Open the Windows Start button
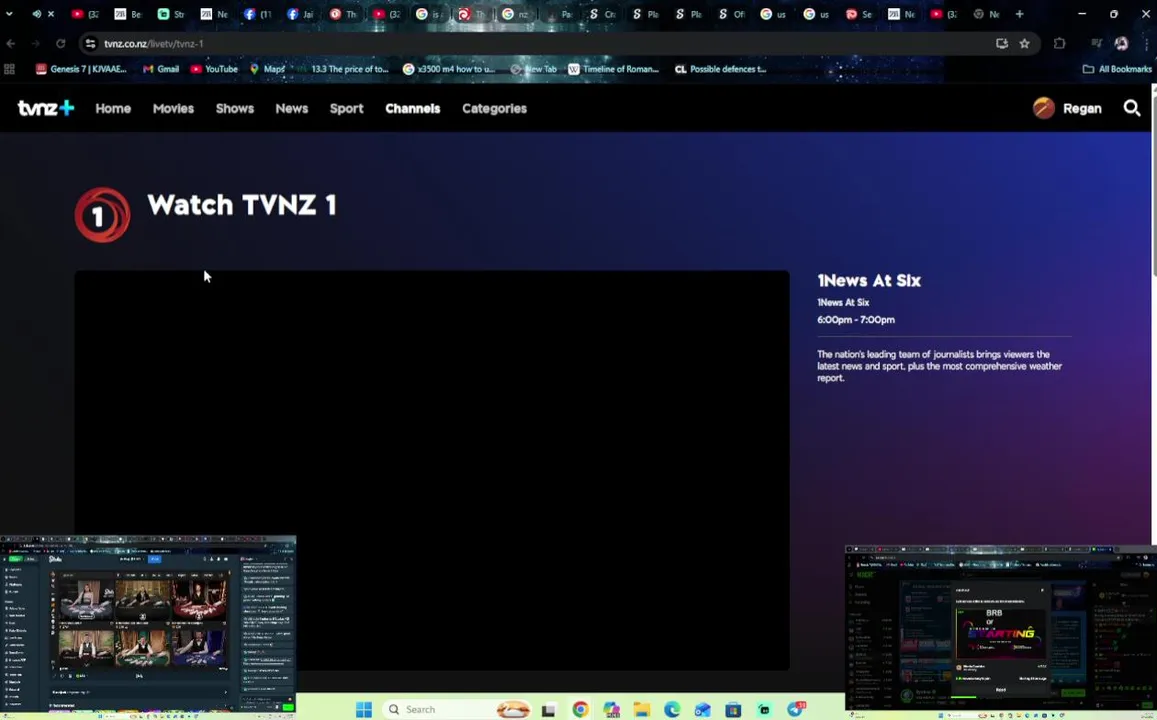 click(364, 710)
